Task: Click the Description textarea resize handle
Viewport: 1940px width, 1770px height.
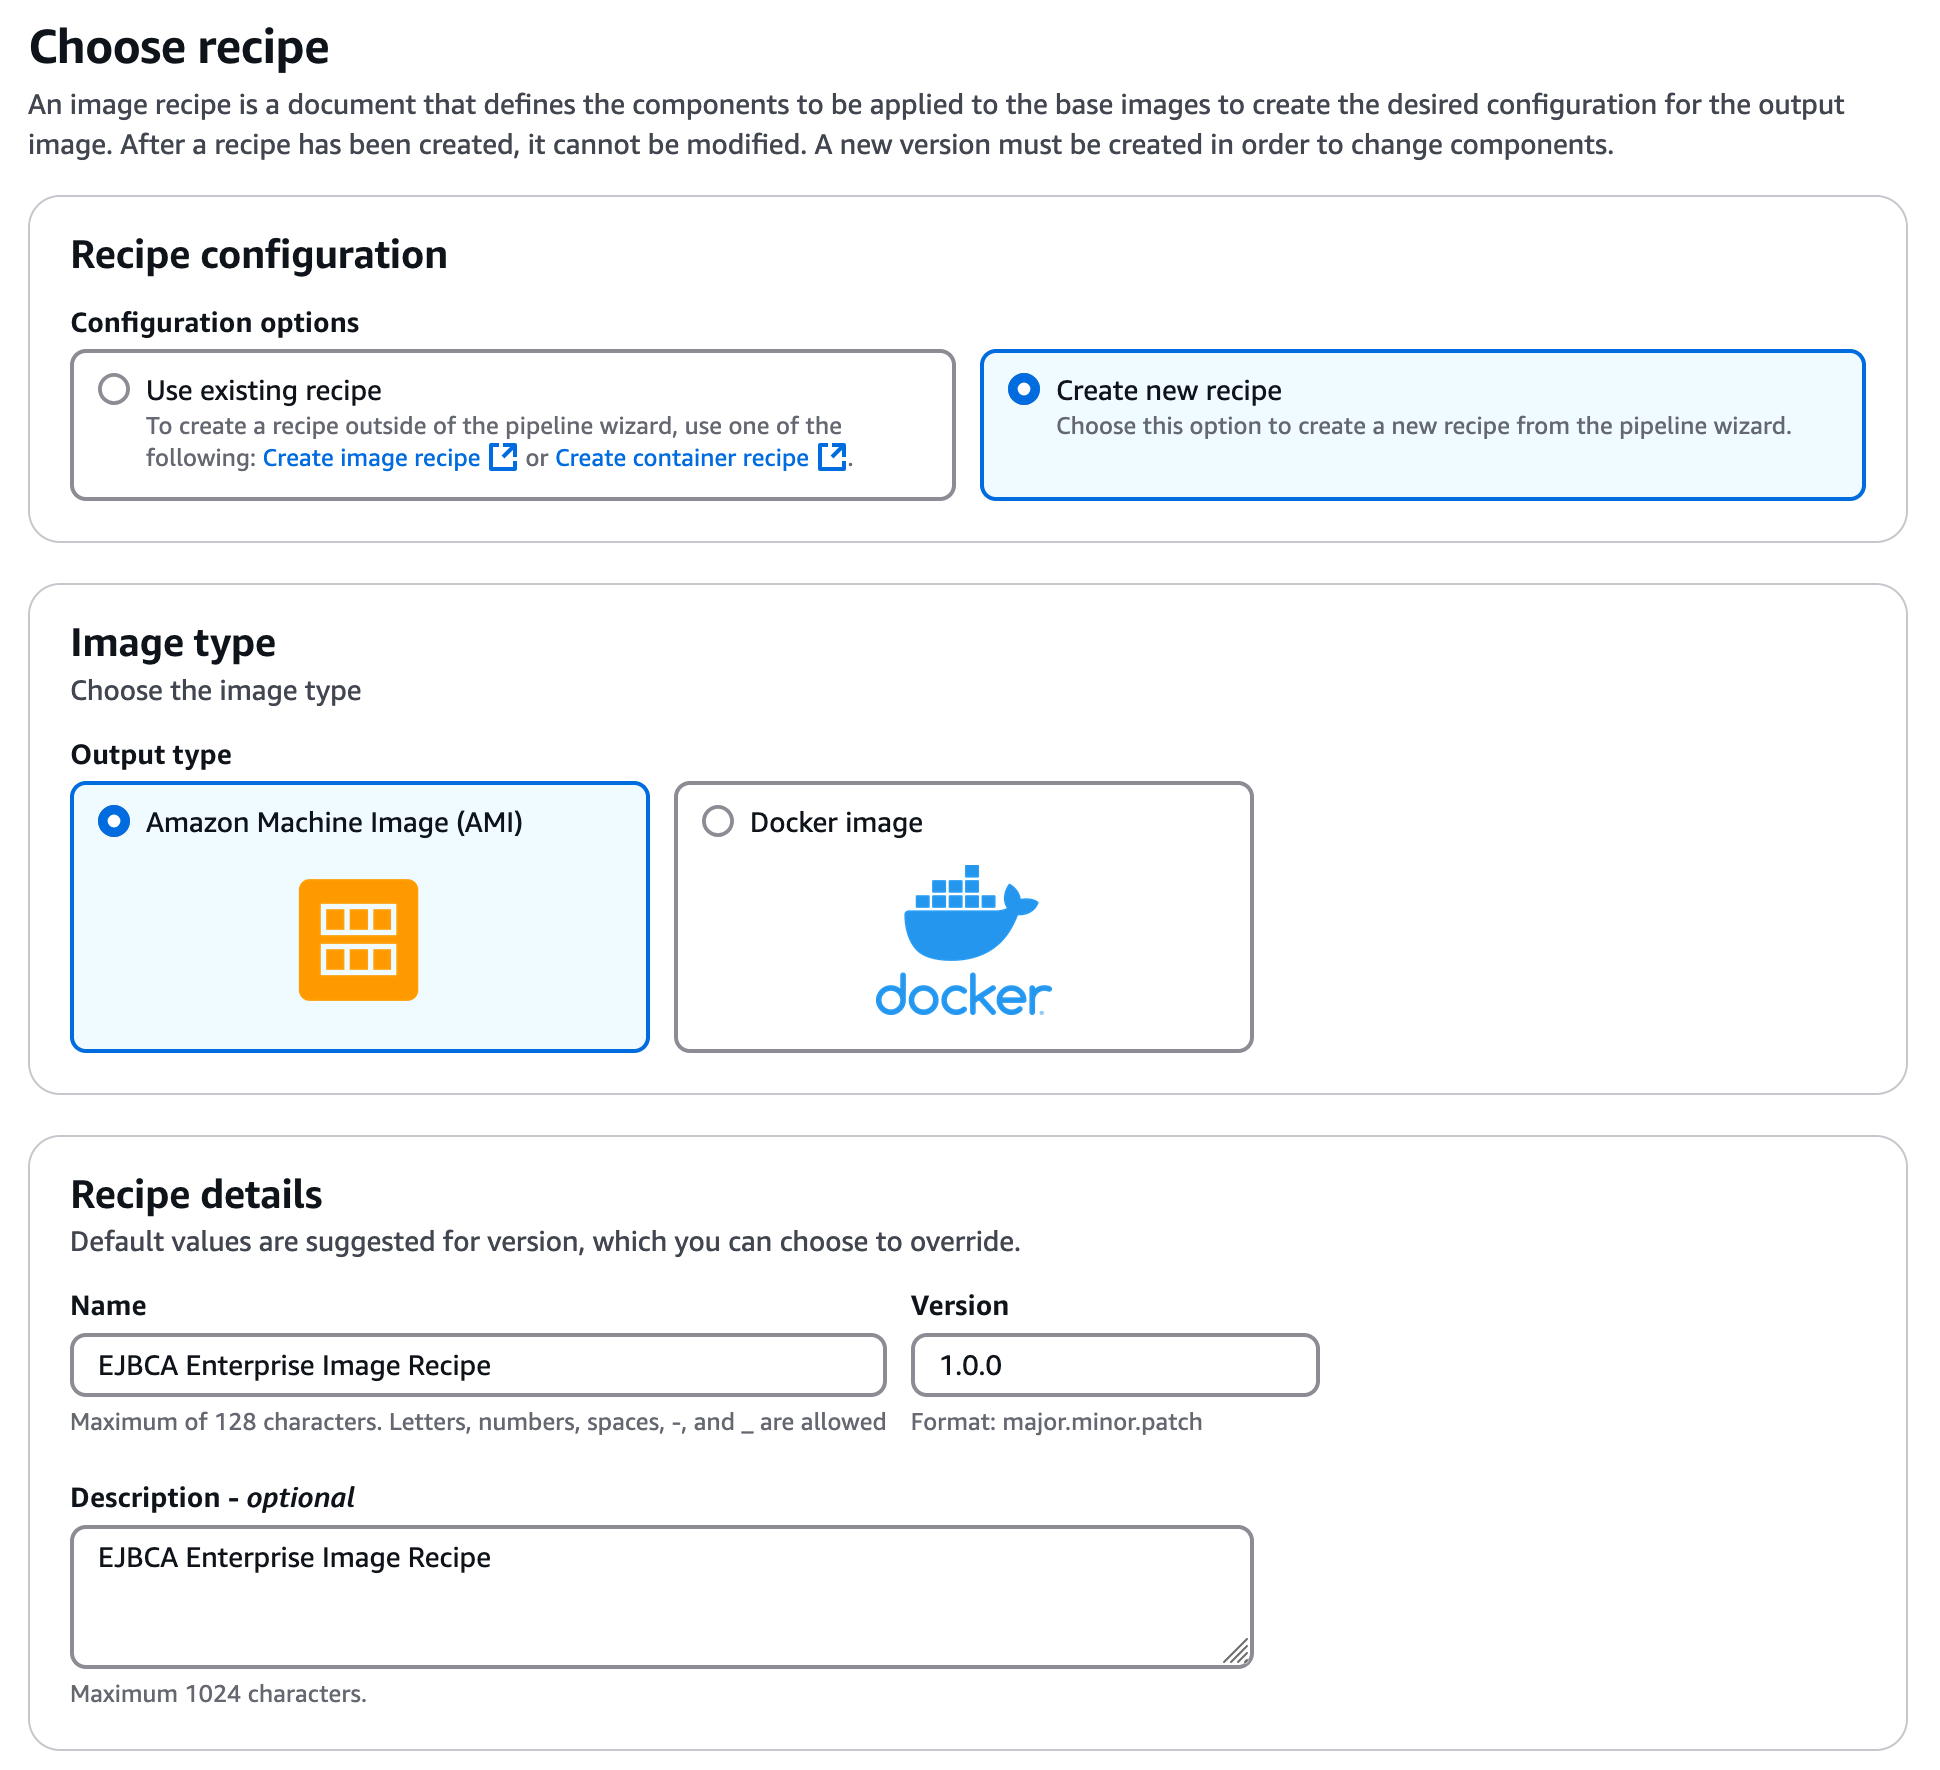Action: [x=1237, y=1651]
